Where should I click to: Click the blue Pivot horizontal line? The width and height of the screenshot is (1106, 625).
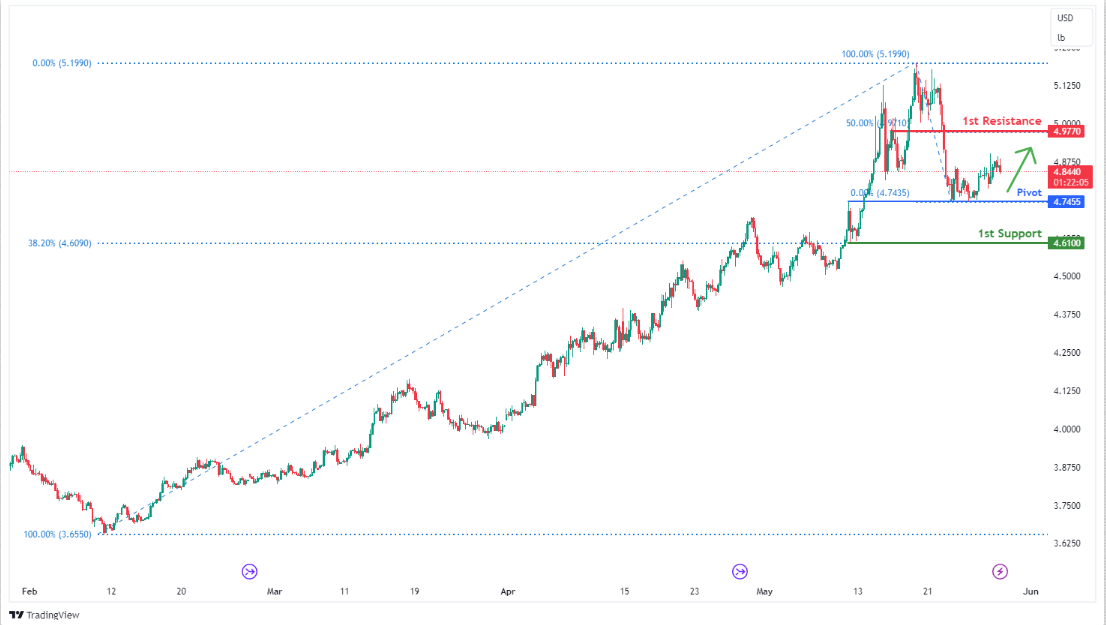coord(948,202)
